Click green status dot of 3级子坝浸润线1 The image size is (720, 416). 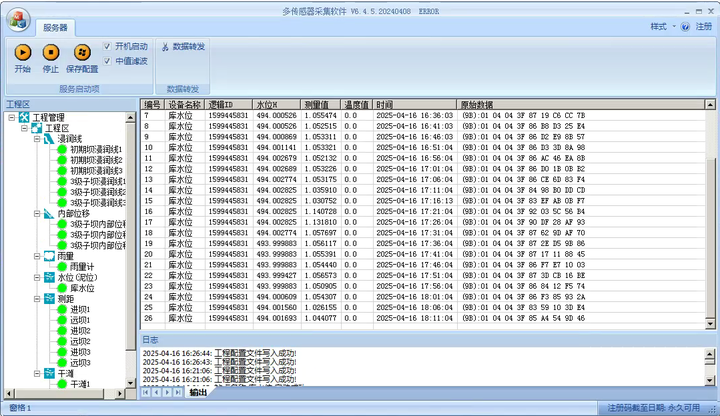(x=62, y=181)
